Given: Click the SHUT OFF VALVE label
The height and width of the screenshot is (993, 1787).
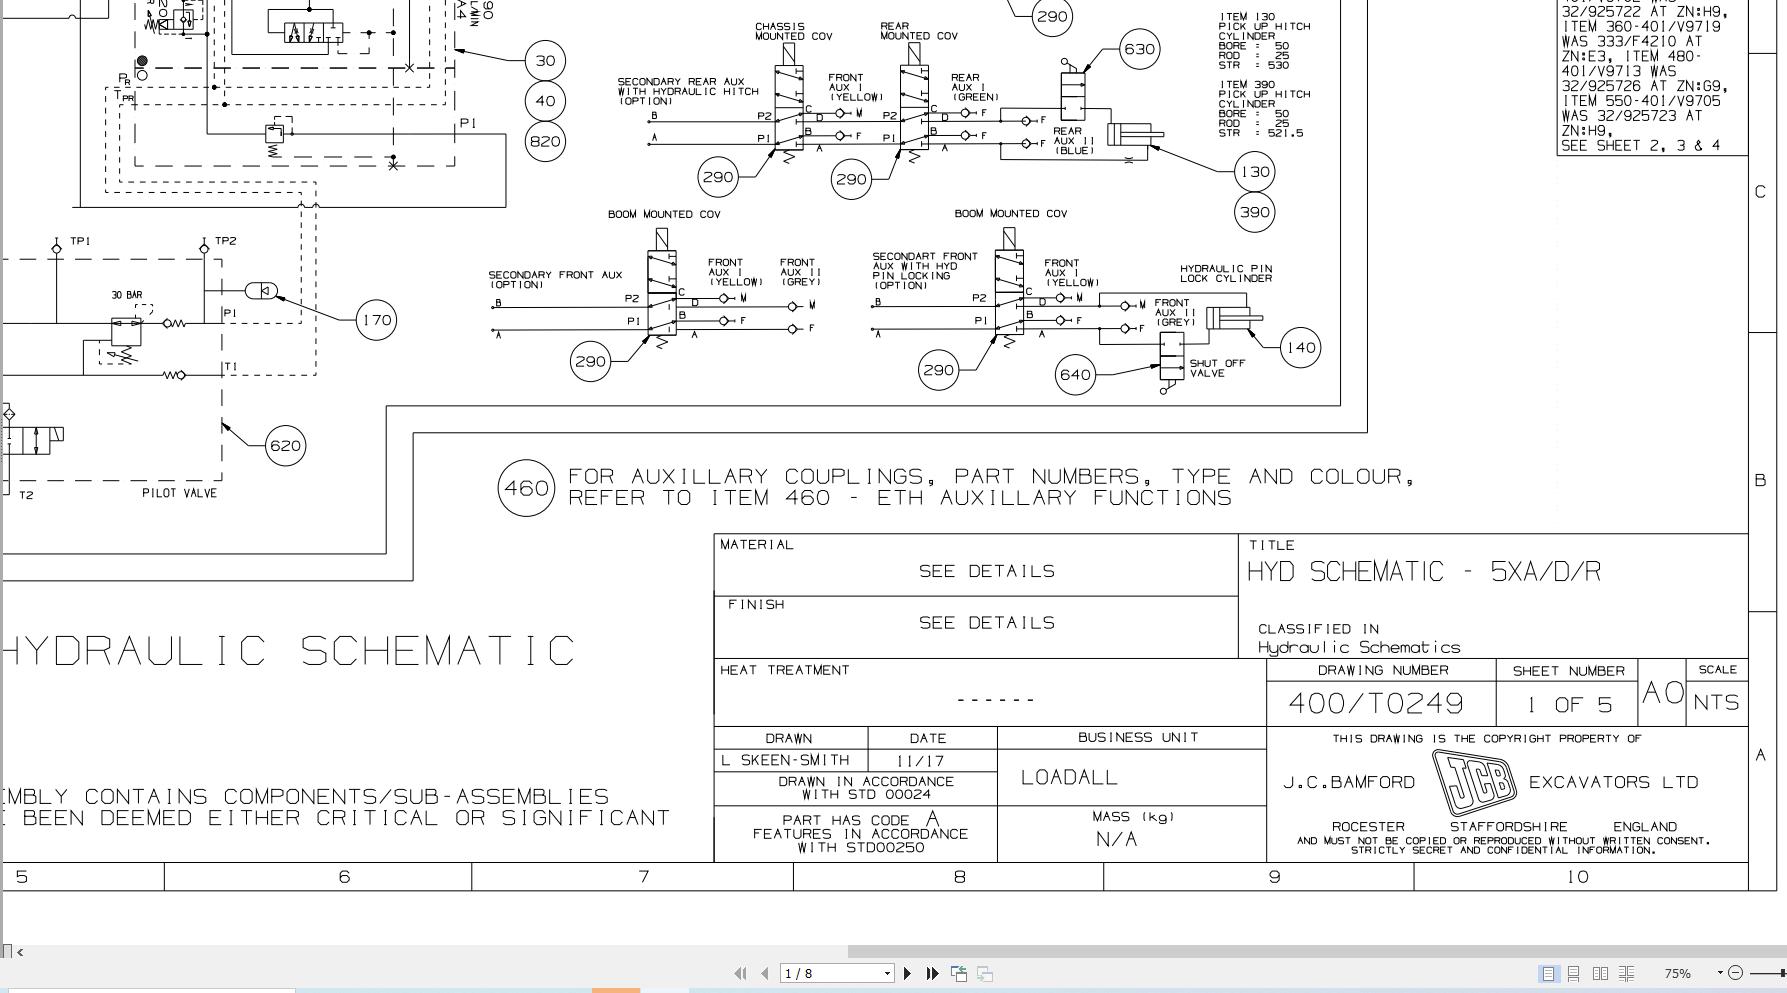Looking at the screenshot, I should click(1217, 369).
